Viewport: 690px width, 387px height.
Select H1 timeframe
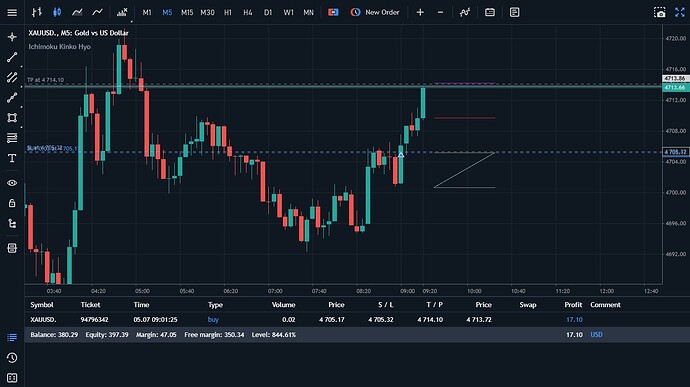228,13
